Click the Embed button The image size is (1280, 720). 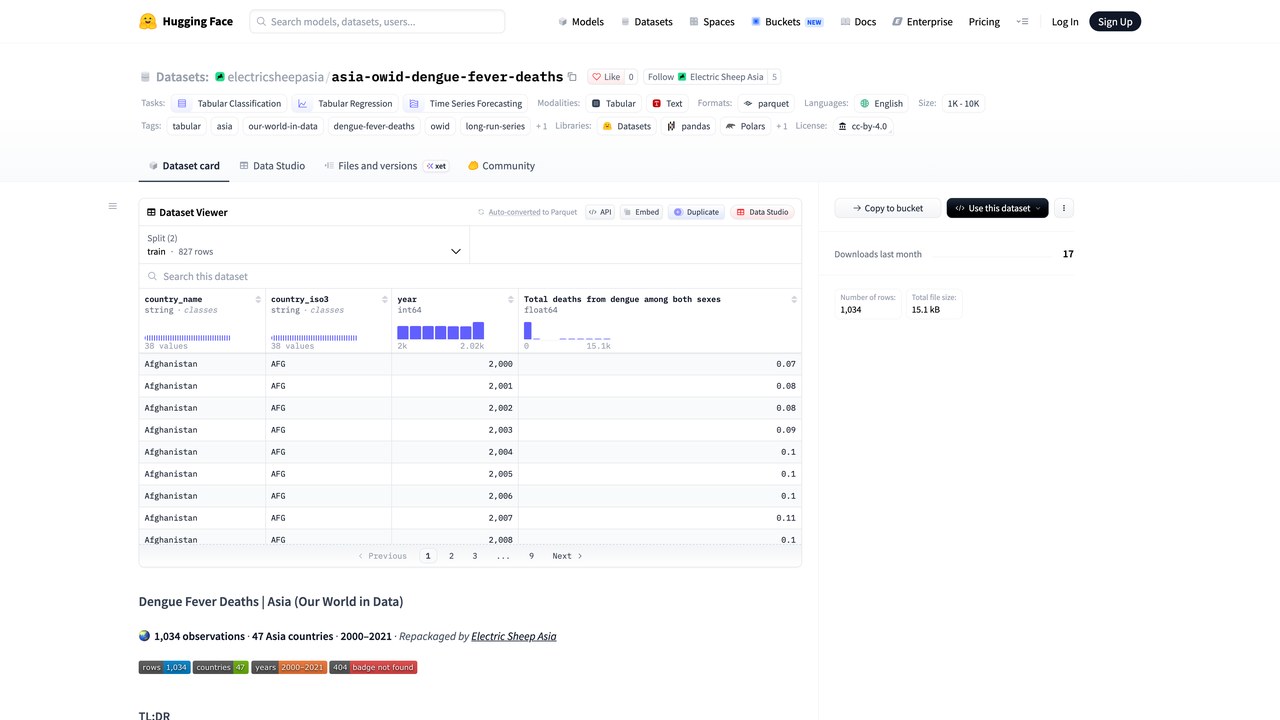[641, 212]
